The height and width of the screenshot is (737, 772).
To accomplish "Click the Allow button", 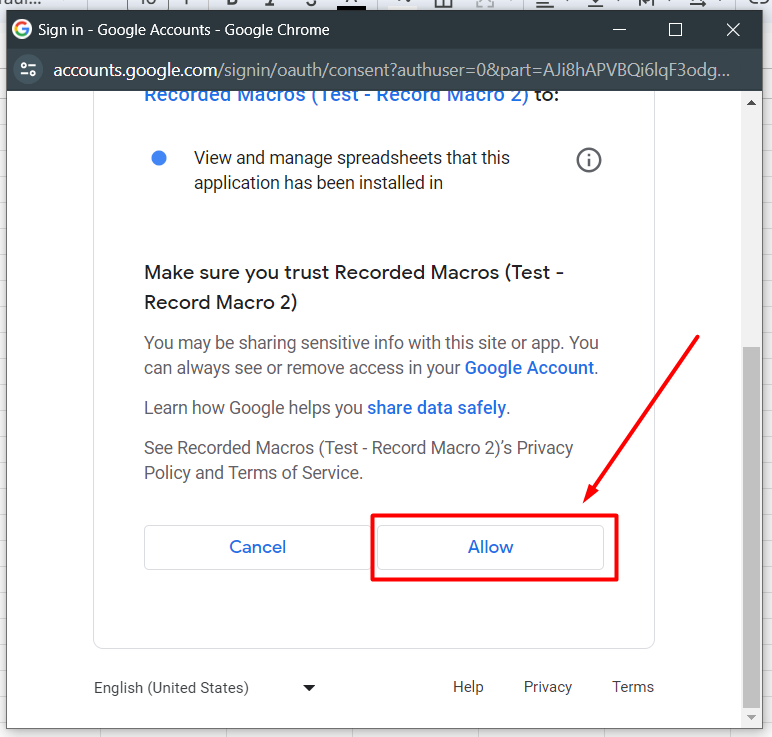I will [490, 547].
